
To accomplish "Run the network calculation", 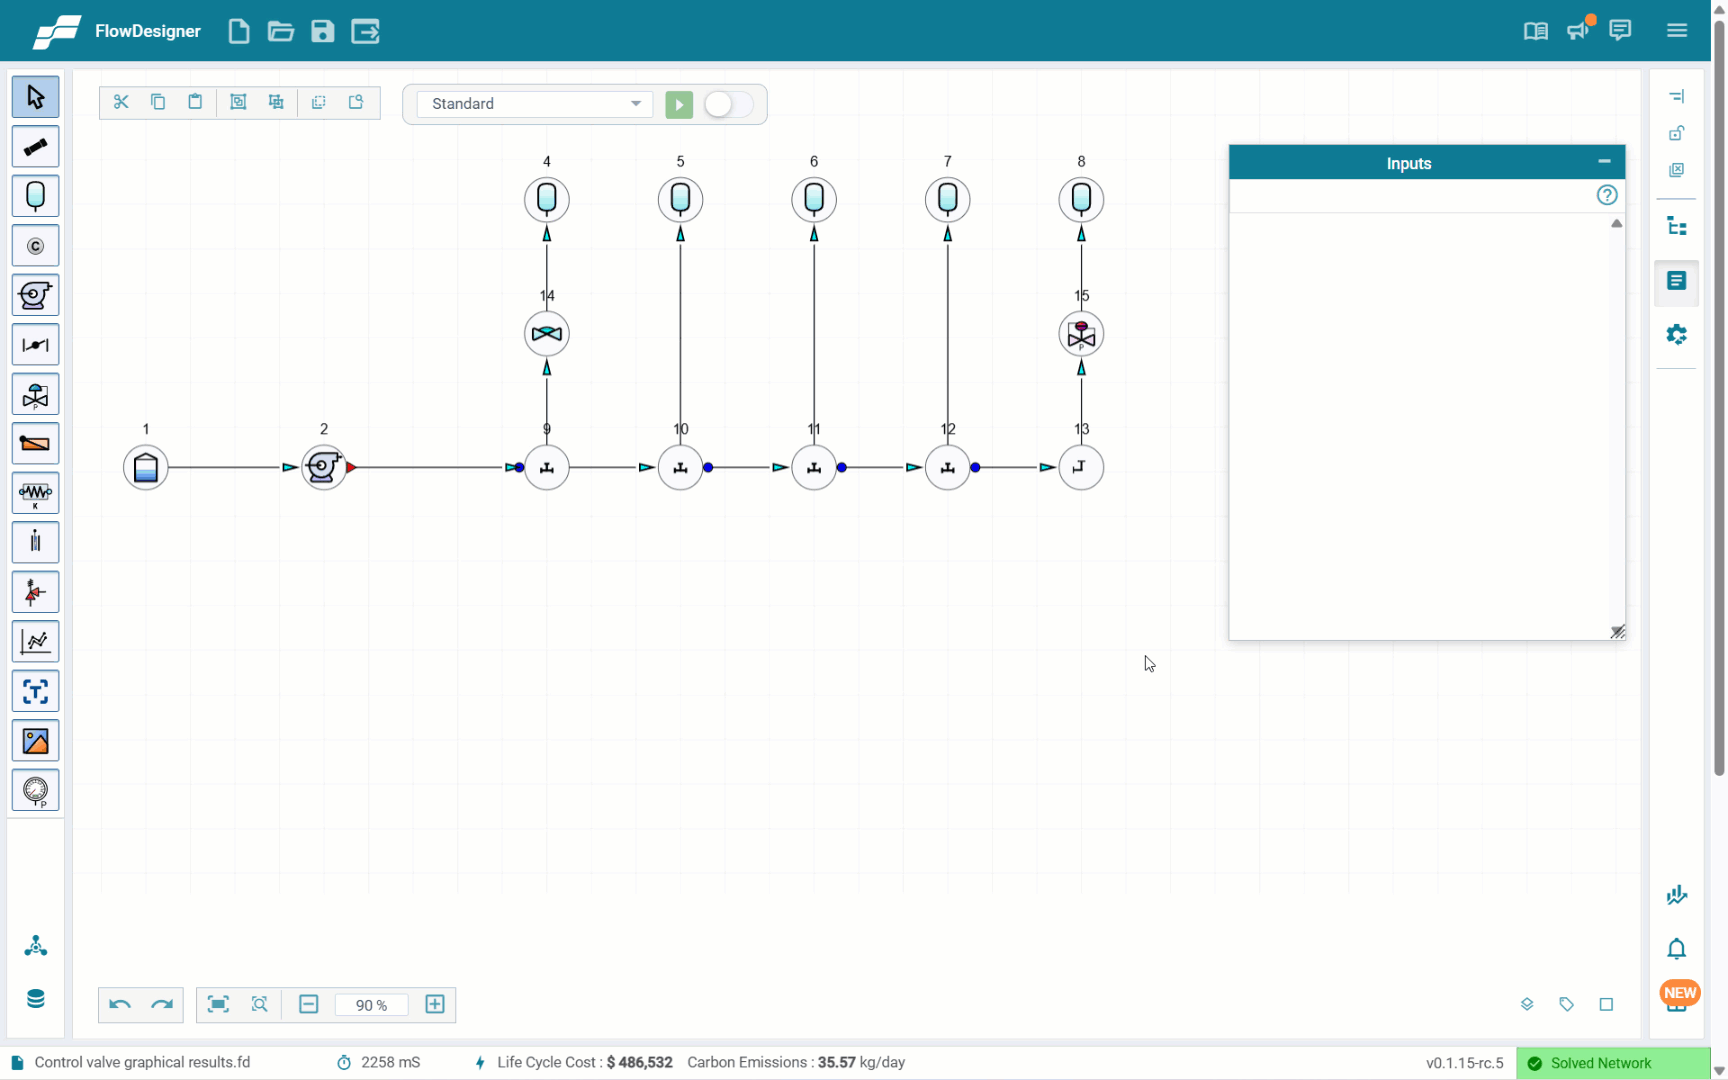I will click(679, 104).
